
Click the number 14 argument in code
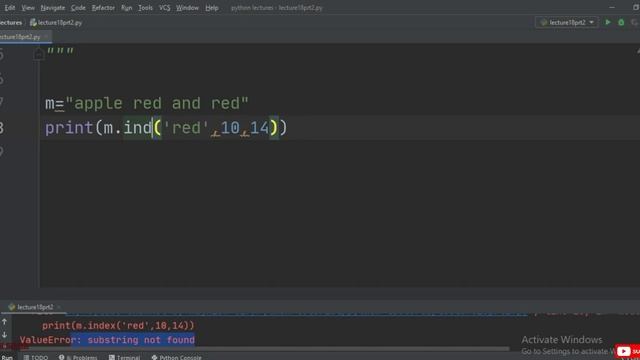click(x=260, y=128)
